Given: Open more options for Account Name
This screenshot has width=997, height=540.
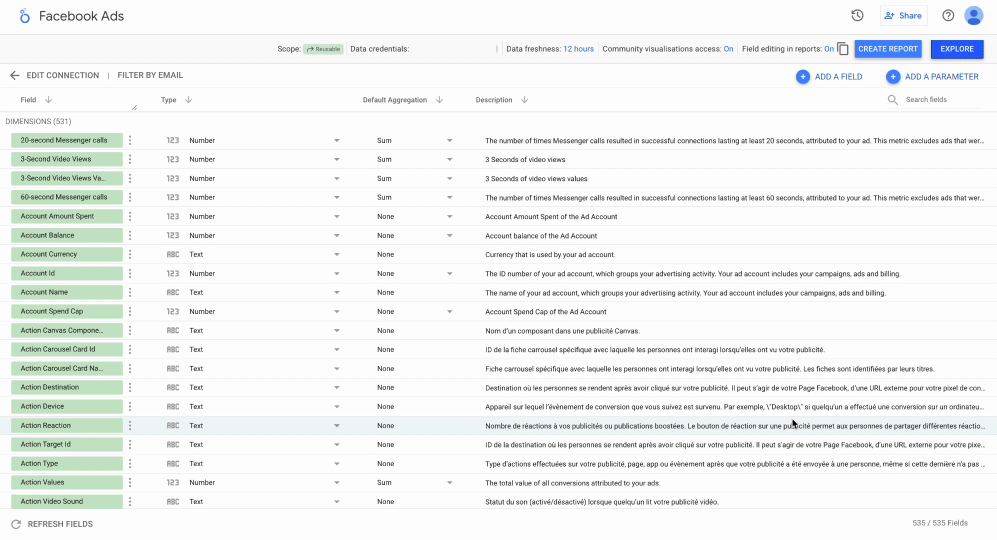Looking at the screenshot, I should tap(130, 292).
